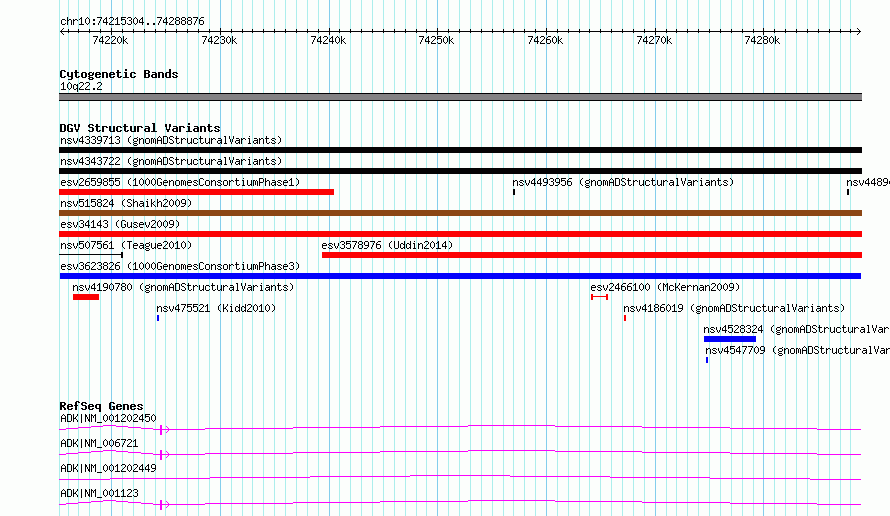
Task: Open the nsv4528324 variant label
Action: click(796, 329)
